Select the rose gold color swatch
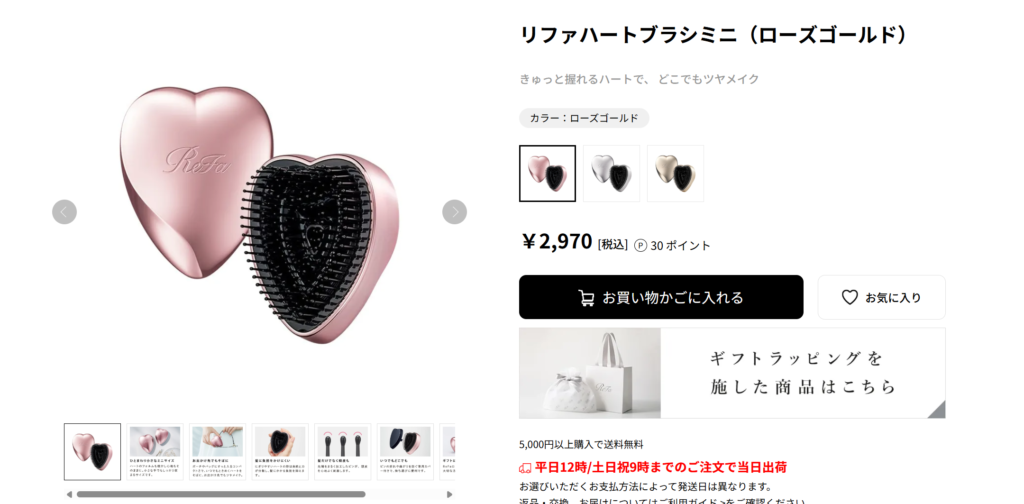The width and height of the screenshot is (1024, 504). click(547, 173)
